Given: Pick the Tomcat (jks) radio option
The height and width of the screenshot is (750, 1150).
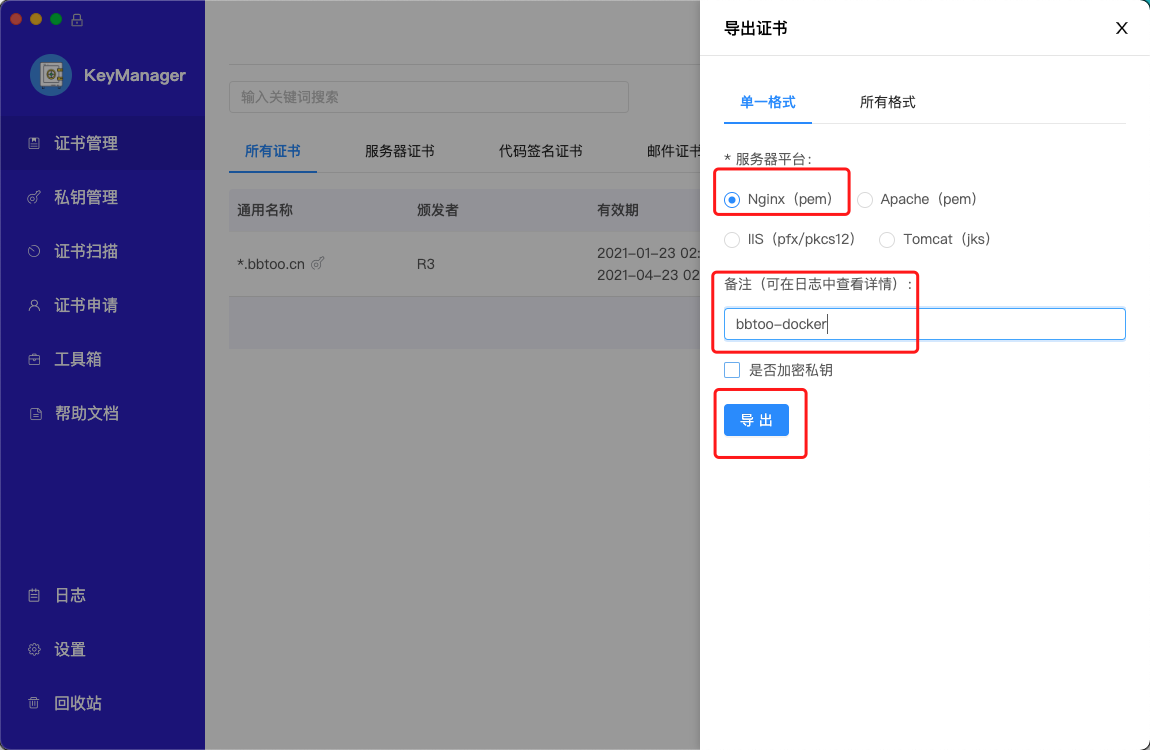Looking at the screenshot, I should [886, 239].
